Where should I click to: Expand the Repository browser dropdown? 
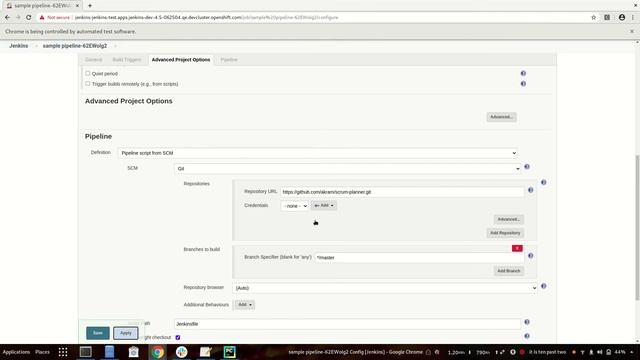(x=385, y=288)
